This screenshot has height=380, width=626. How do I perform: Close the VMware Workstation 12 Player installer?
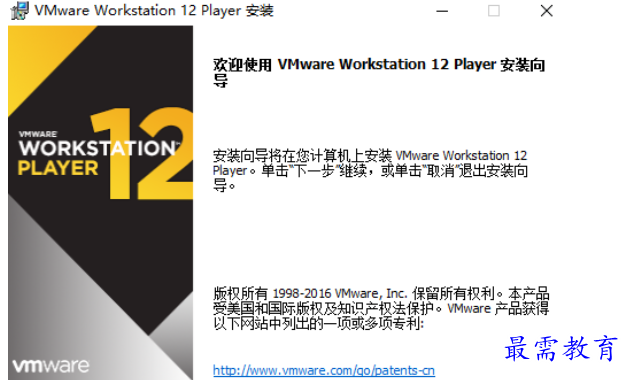(x=547, y=11)
